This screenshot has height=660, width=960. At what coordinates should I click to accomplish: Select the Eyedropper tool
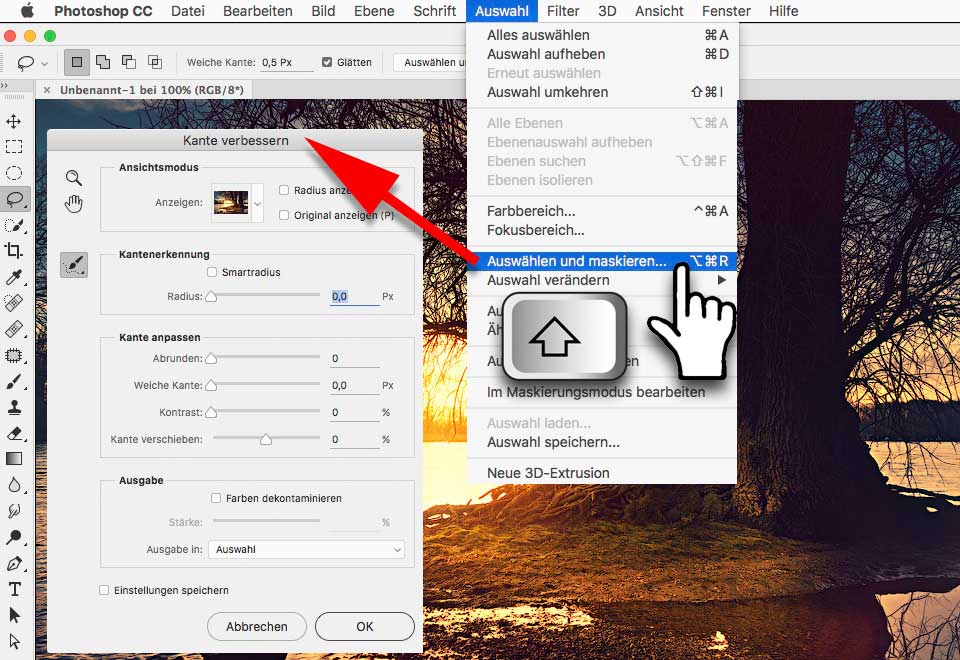pos(13,277)
